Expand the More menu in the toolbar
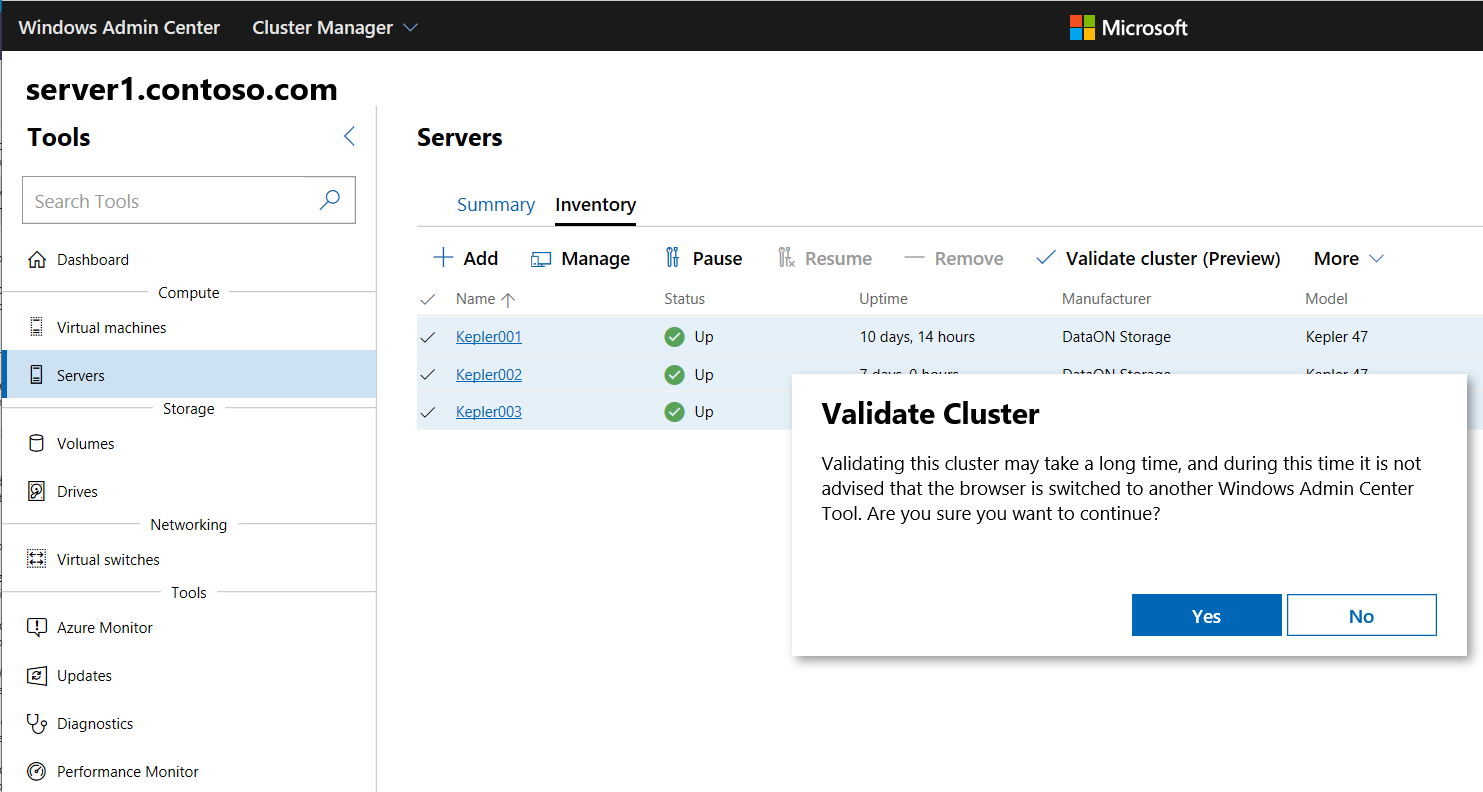The image size is (1483, 792). [x=1345, y=257]
